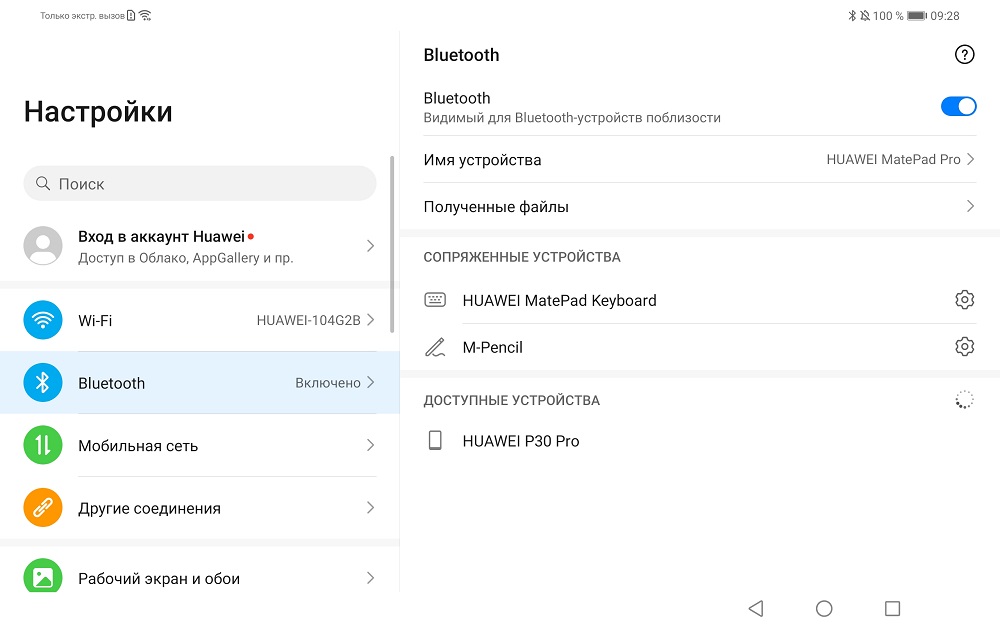Open the Bluetooth Включено chevron
The height and width of the screenshot is (625, 1000).
click(x=371, y=382)
